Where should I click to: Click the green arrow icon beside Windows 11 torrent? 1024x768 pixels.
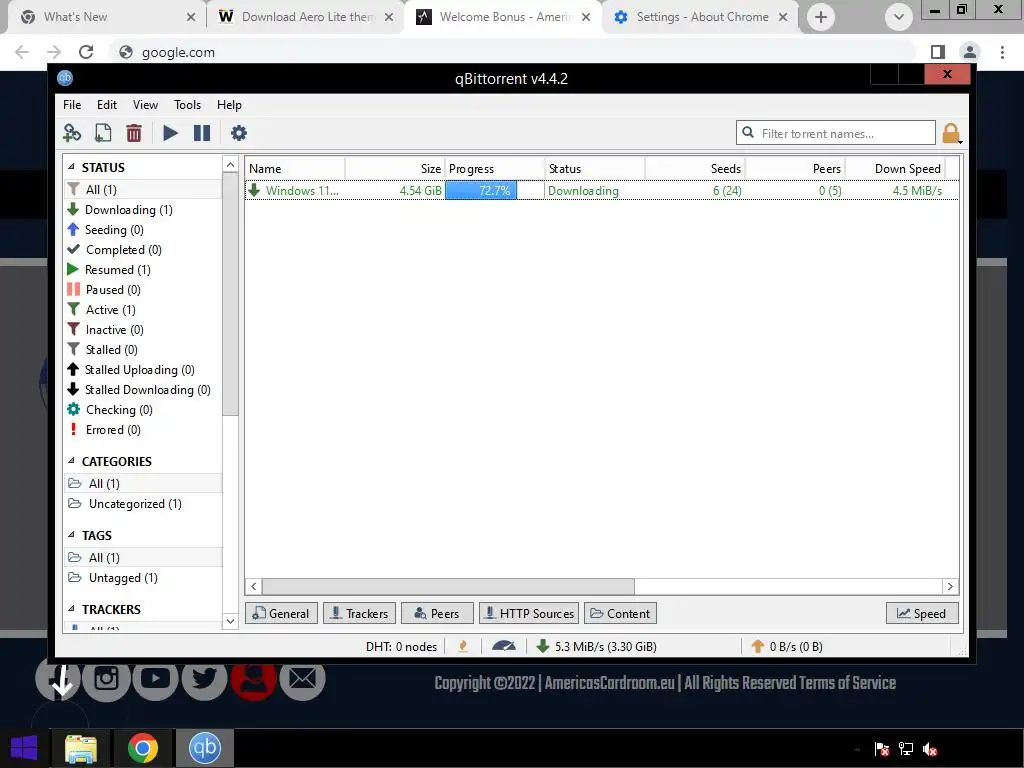coord(254,190)
